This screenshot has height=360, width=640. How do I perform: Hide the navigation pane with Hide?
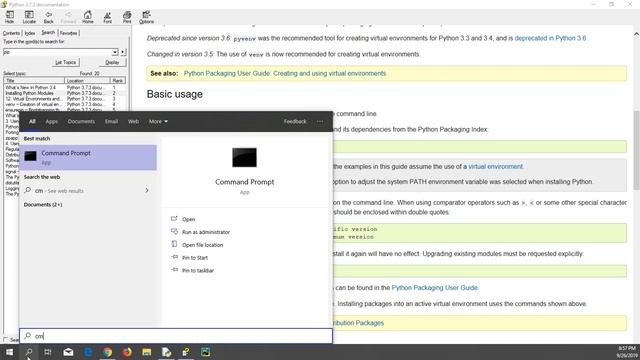(x=9, y=17)
